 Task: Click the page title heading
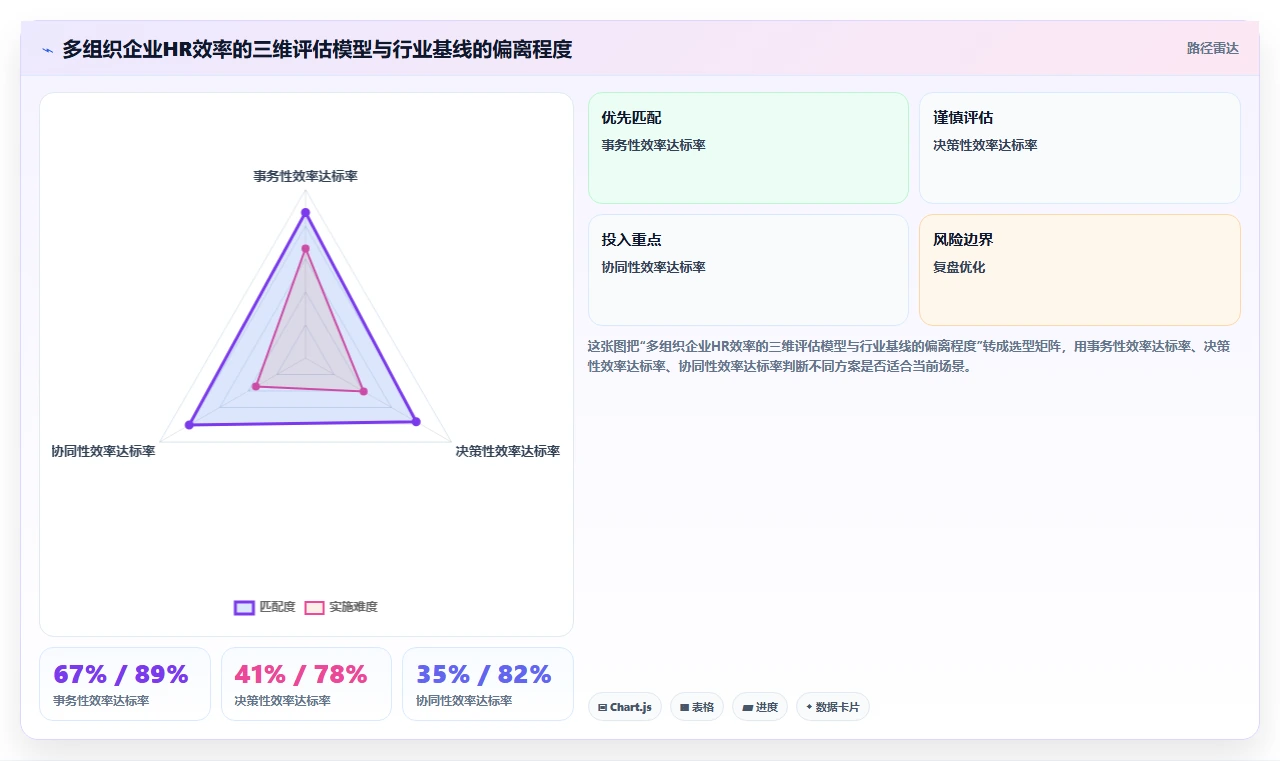pyautogui.click(x=317, y=49)
